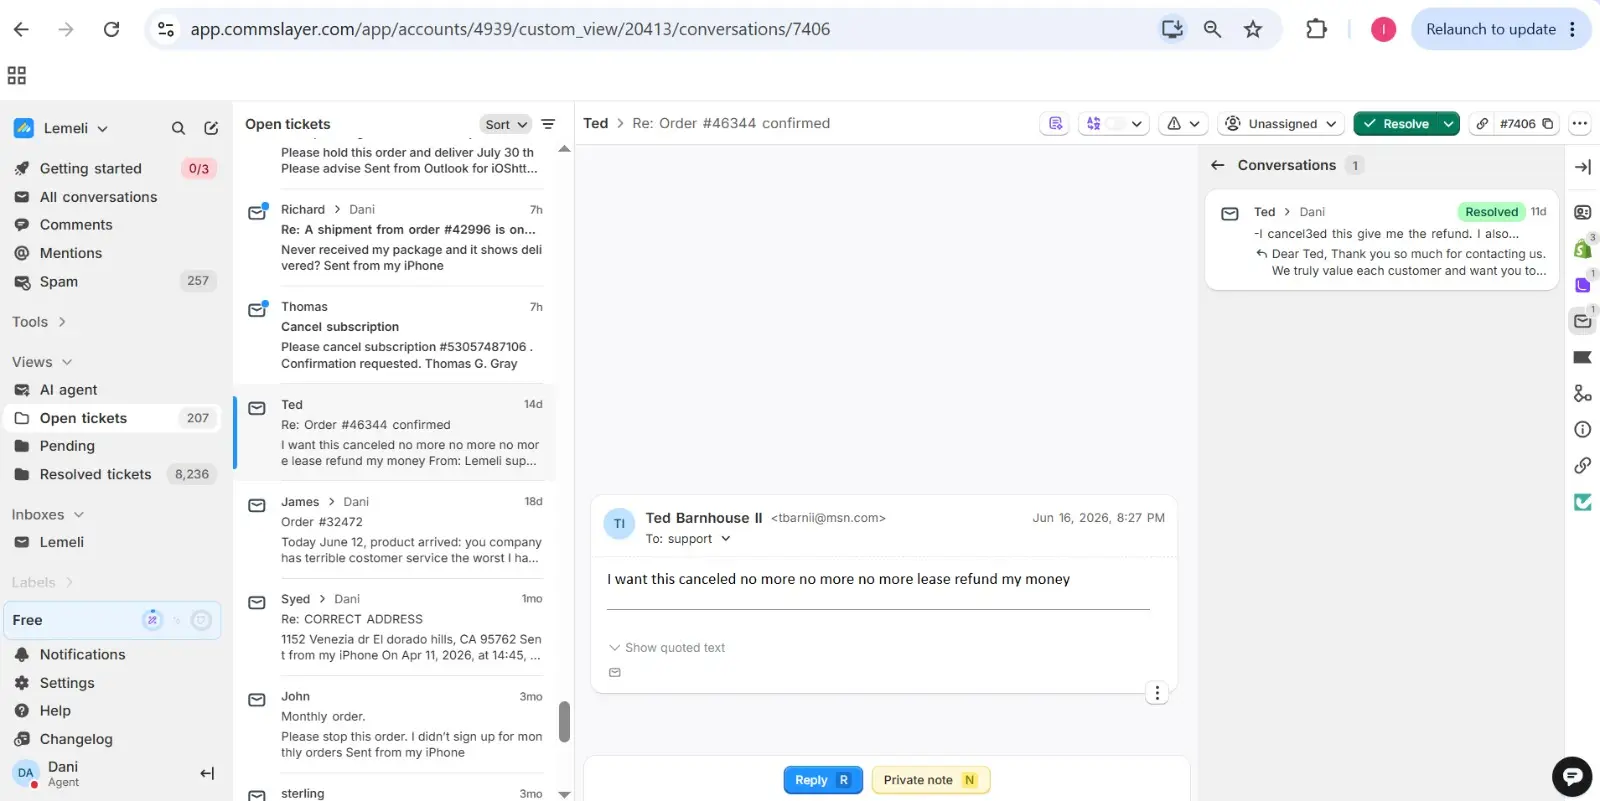
Task: Click the Ted breadcrumb link
Action: 596,123
